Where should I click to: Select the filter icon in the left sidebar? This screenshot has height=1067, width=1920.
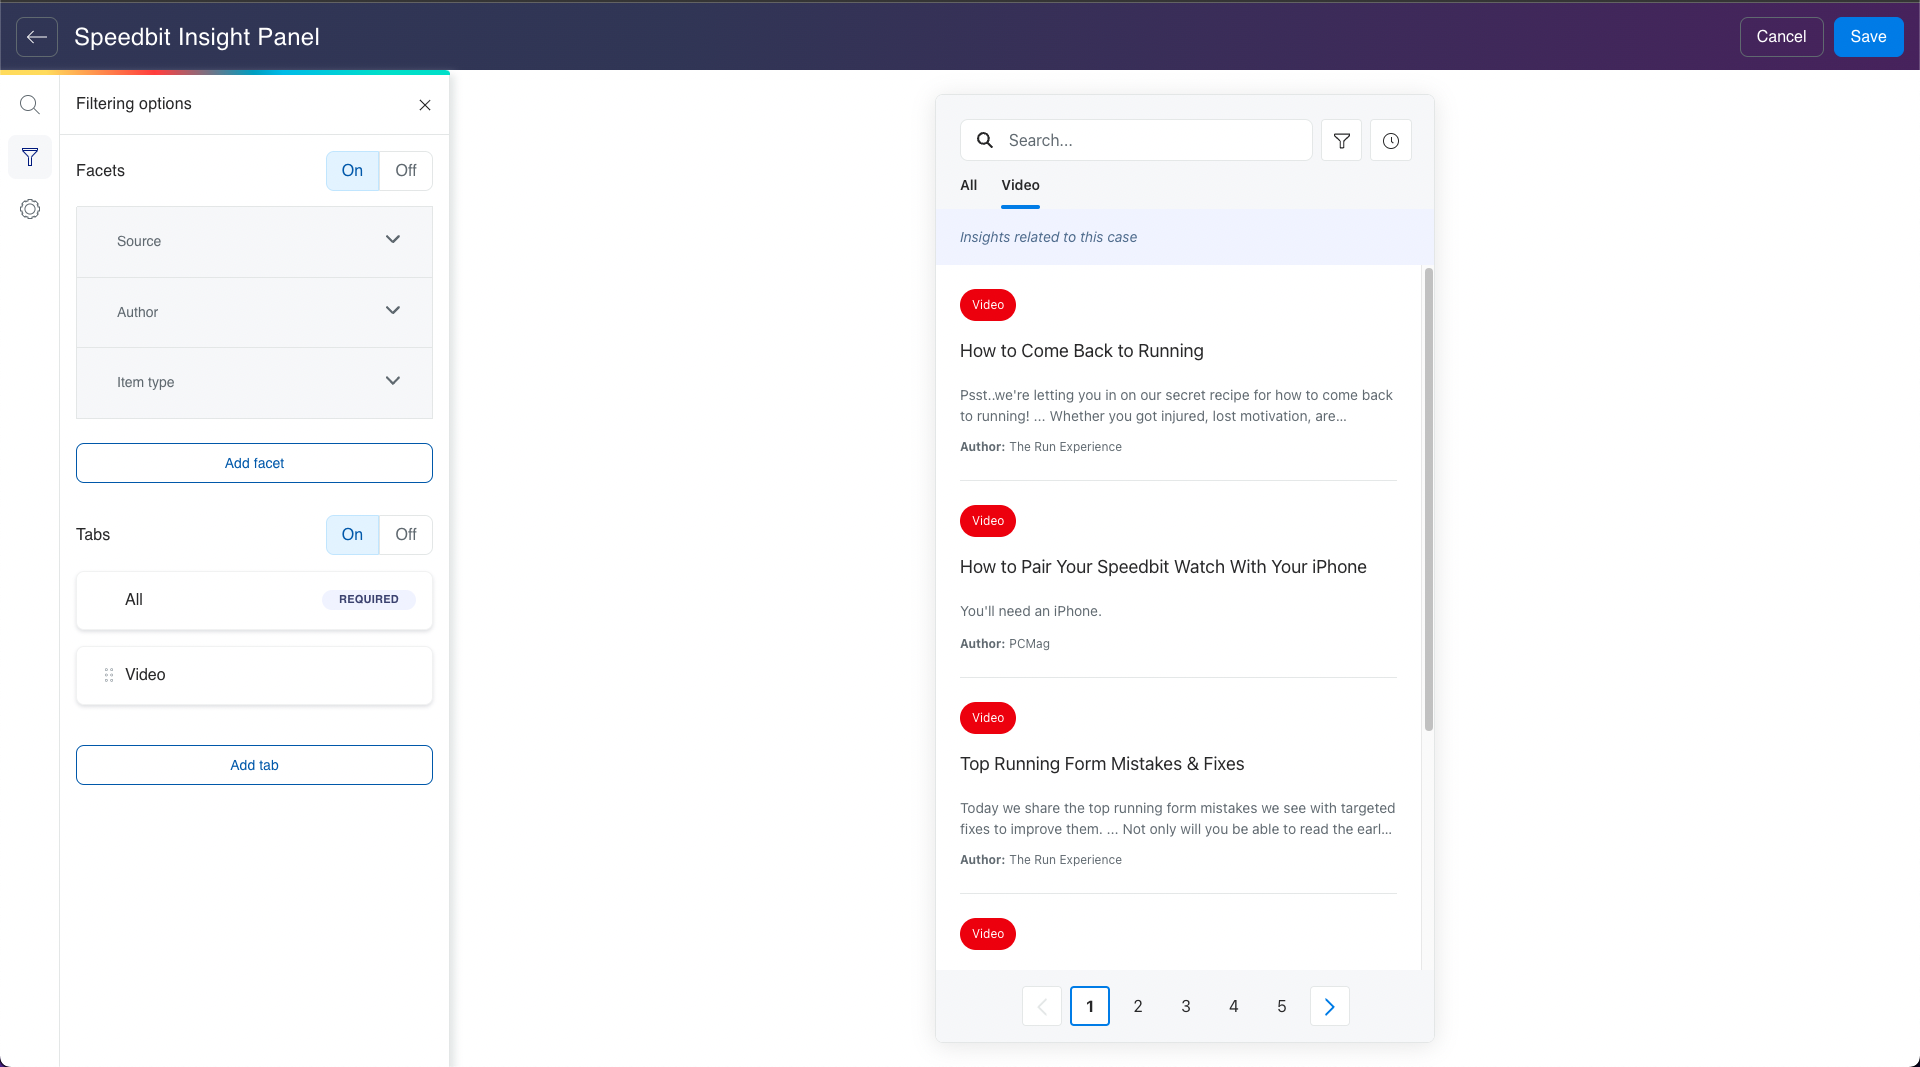[x=30, y=156]
